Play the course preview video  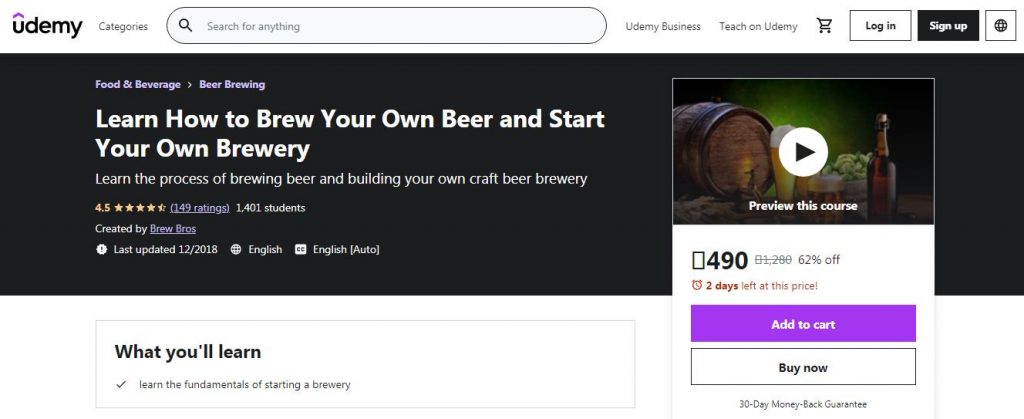click(x=803, y=152)
